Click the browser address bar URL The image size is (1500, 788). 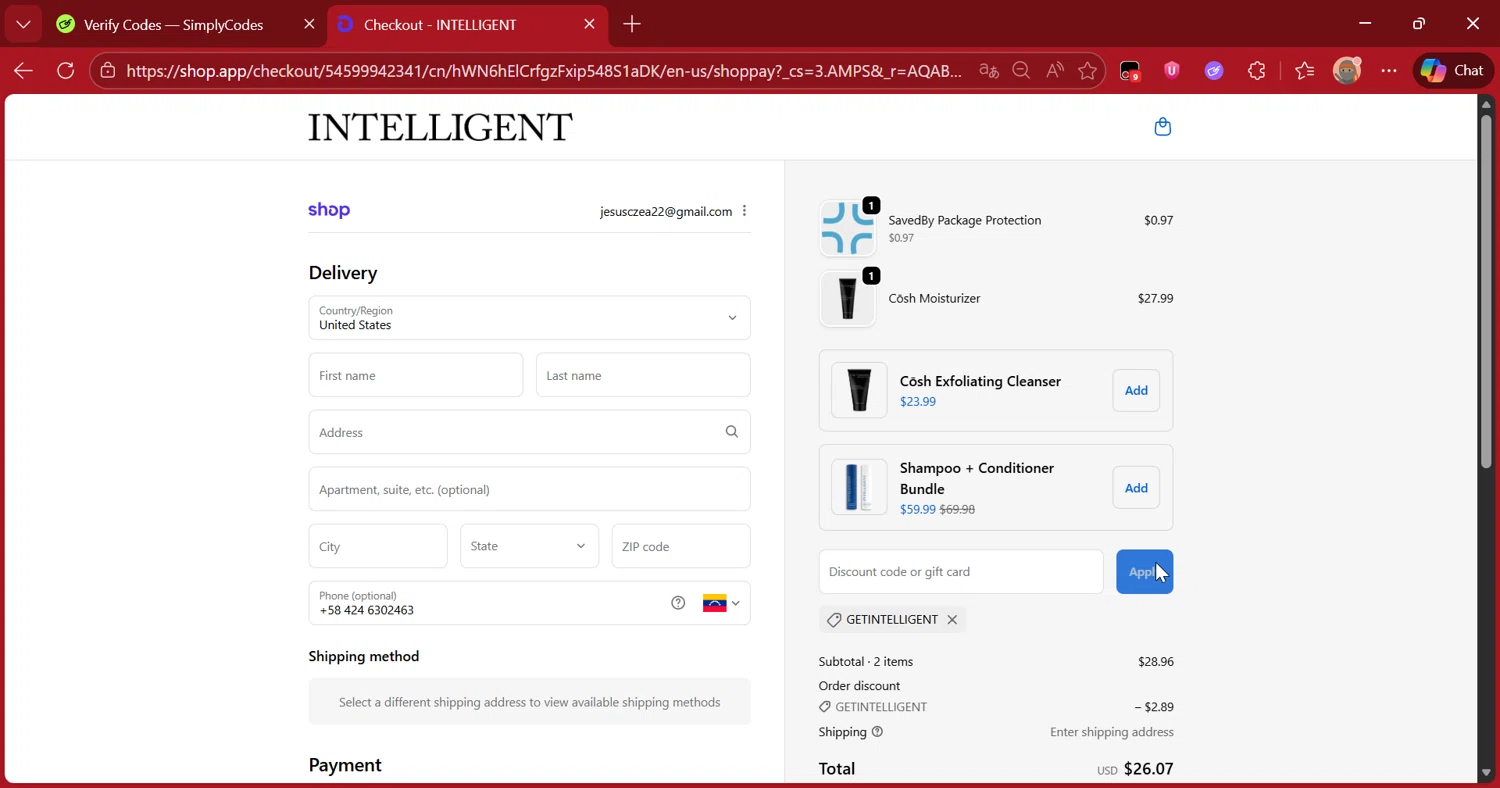tap(544, 71)
